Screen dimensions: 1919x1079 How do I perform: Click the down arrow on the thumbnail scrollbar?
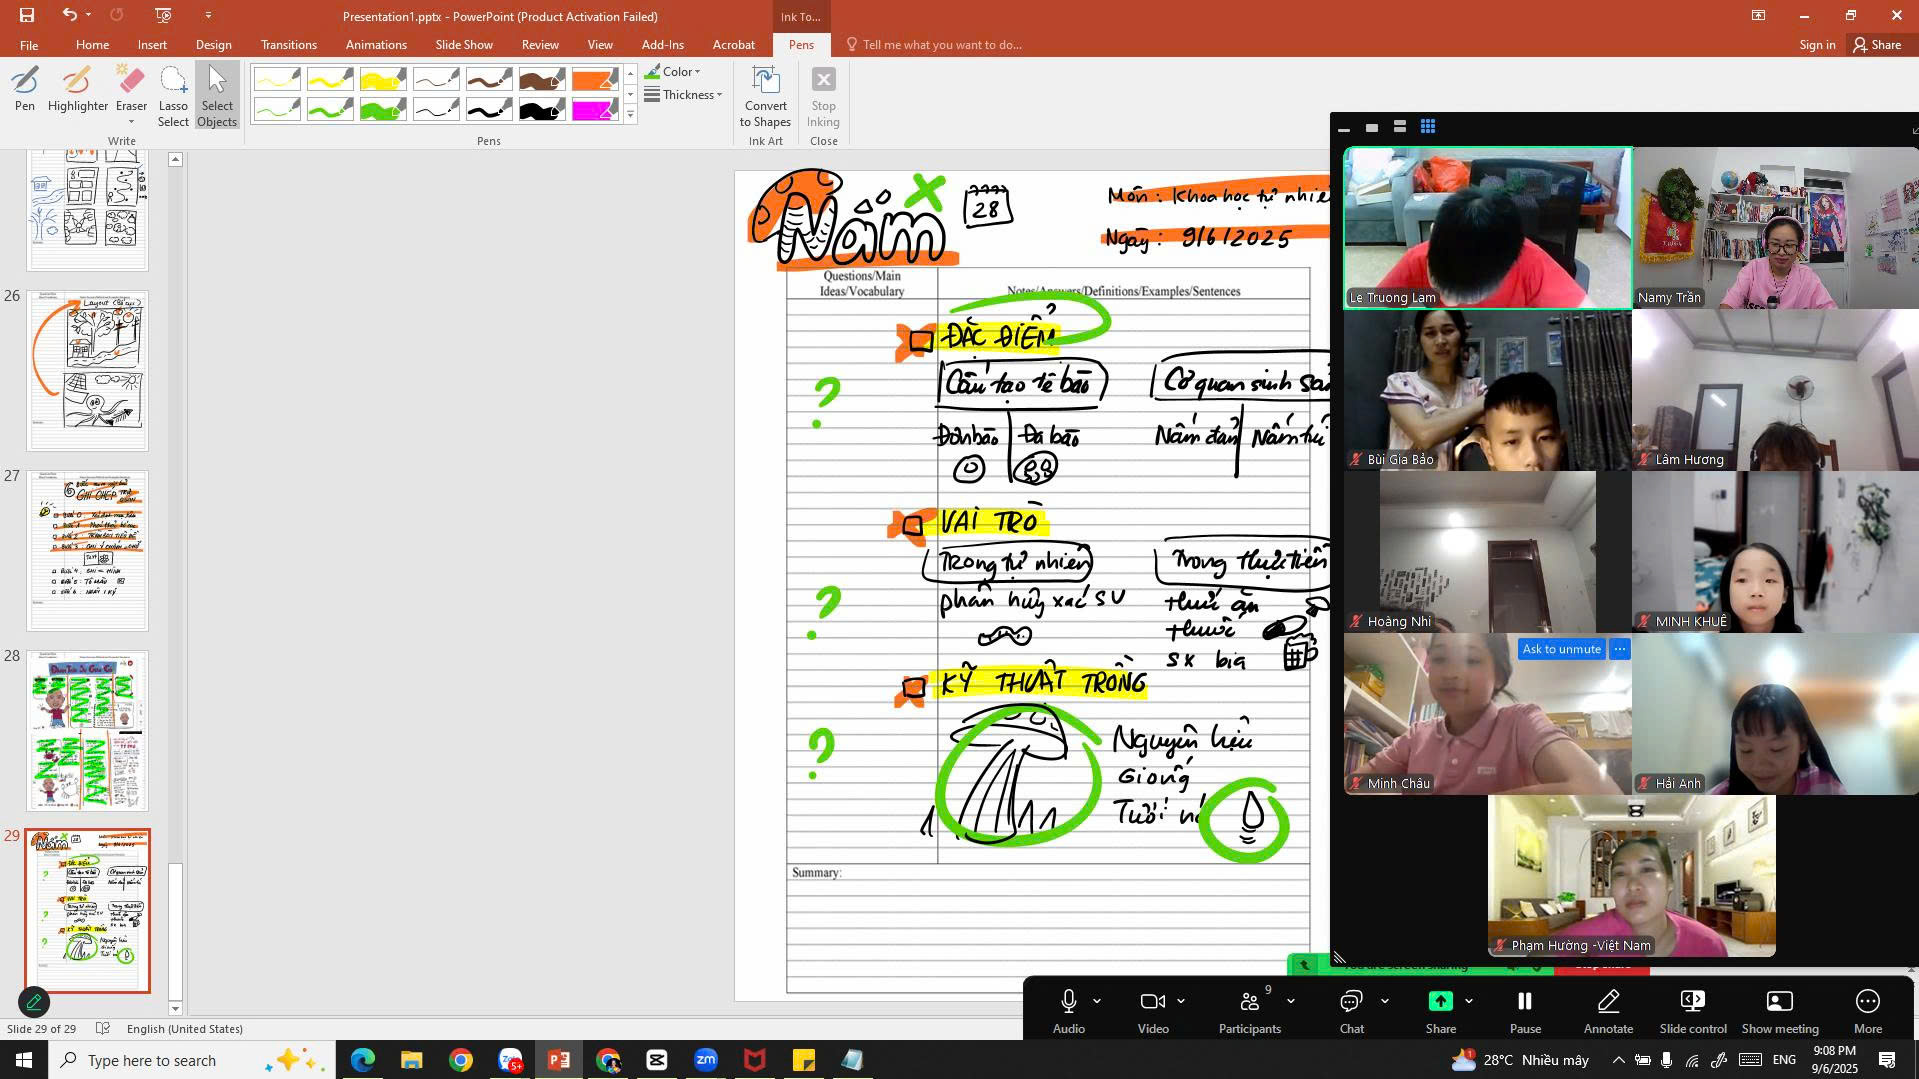175,1008
